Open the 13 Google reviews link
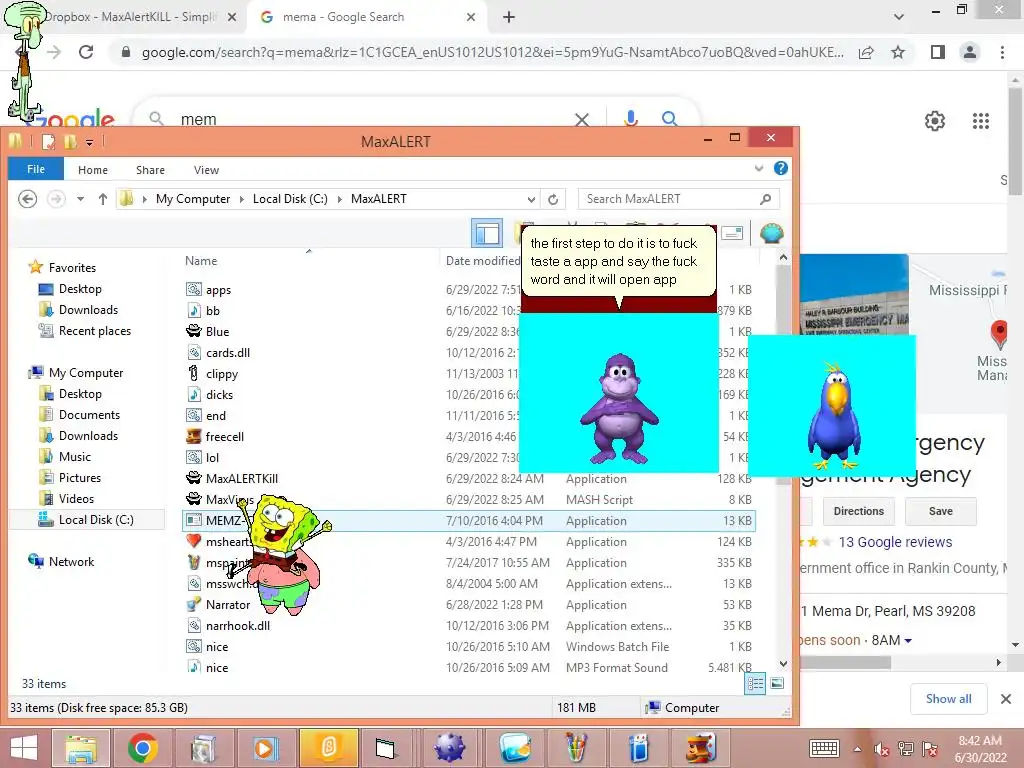Image resolution: width=1024 pixels, height=768 pixels. click(x=895, y=542)
